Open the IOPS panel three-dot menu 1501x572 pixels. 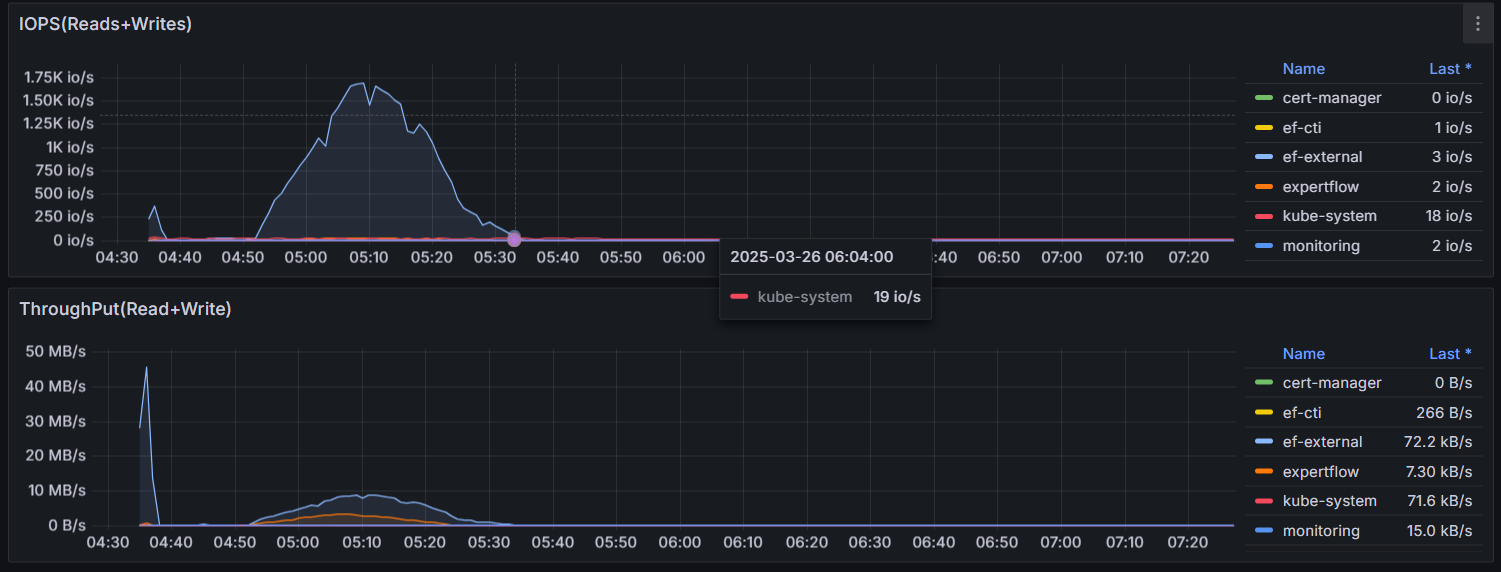click(1477, 24)
